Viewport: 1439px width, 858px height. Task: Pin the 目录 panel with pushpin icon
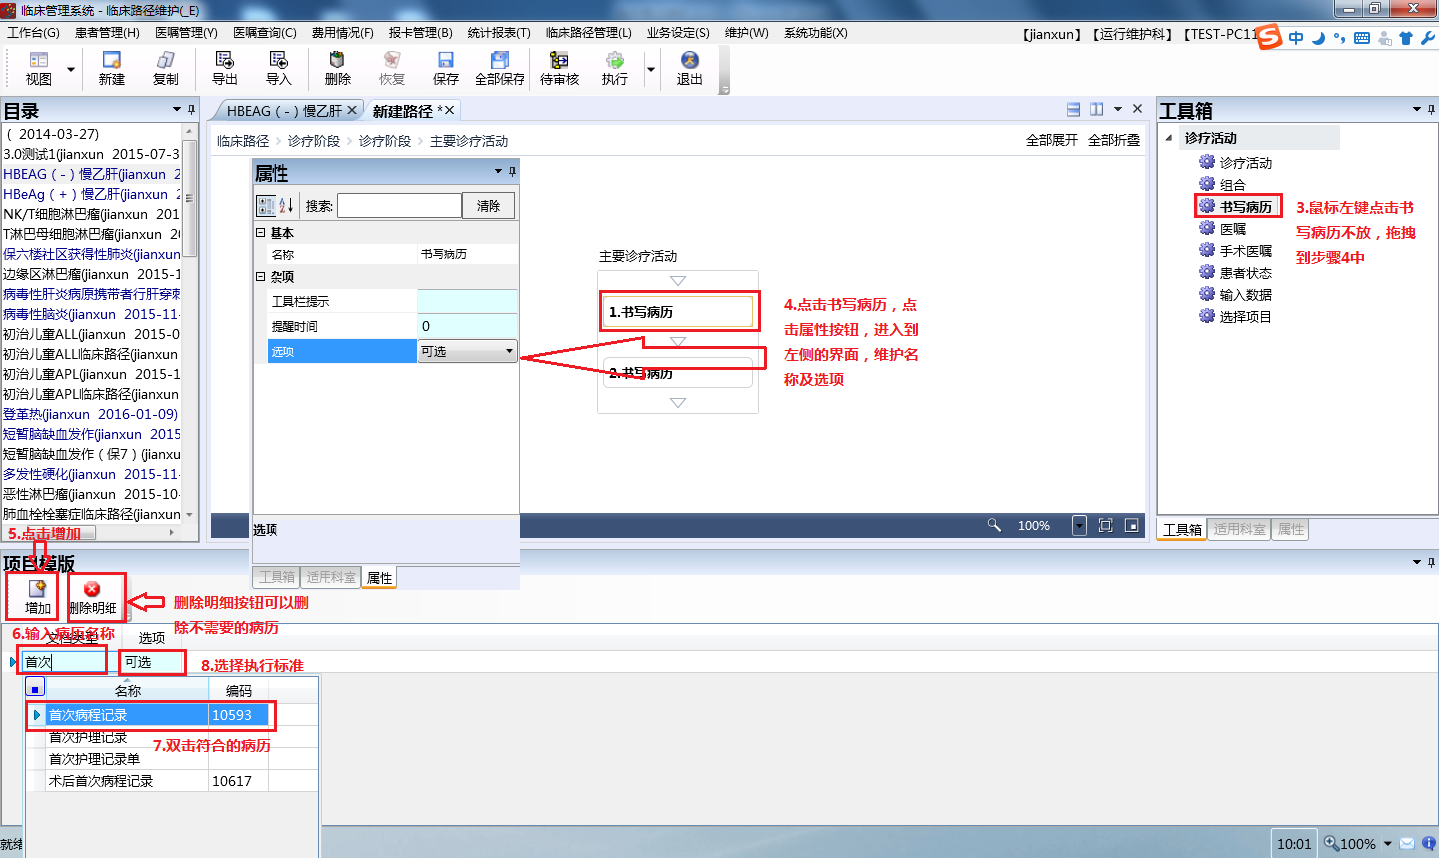192,110
